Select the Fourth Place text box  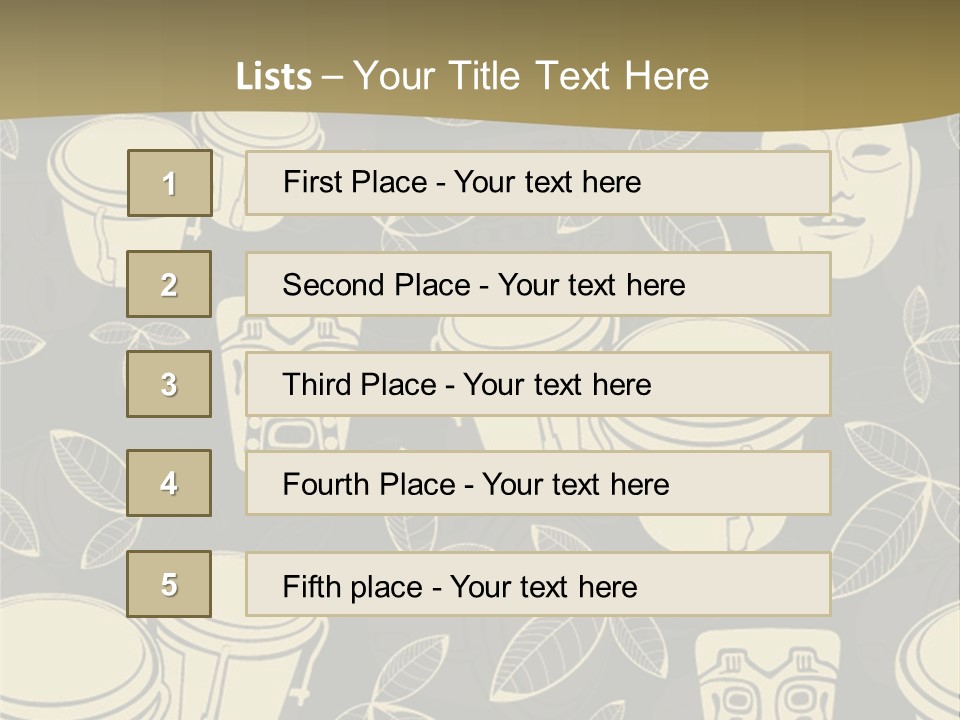[x=538, y=483]
